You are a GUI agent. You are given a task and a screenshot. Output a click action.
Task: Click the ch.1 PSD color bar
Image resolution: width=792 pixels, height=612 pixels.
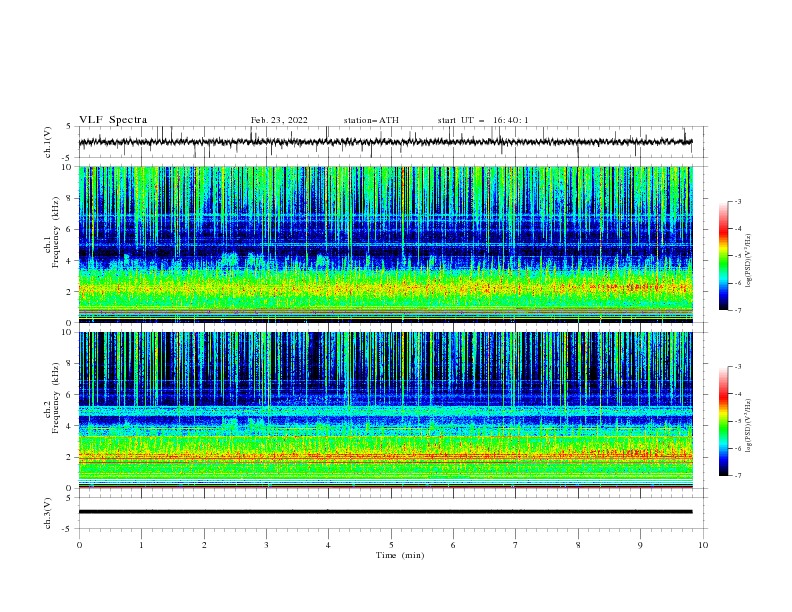point(723,256)
